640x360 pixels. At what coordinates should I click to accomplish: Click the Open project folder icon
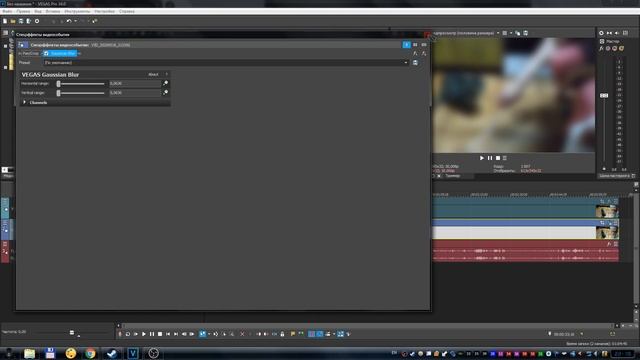13,21
